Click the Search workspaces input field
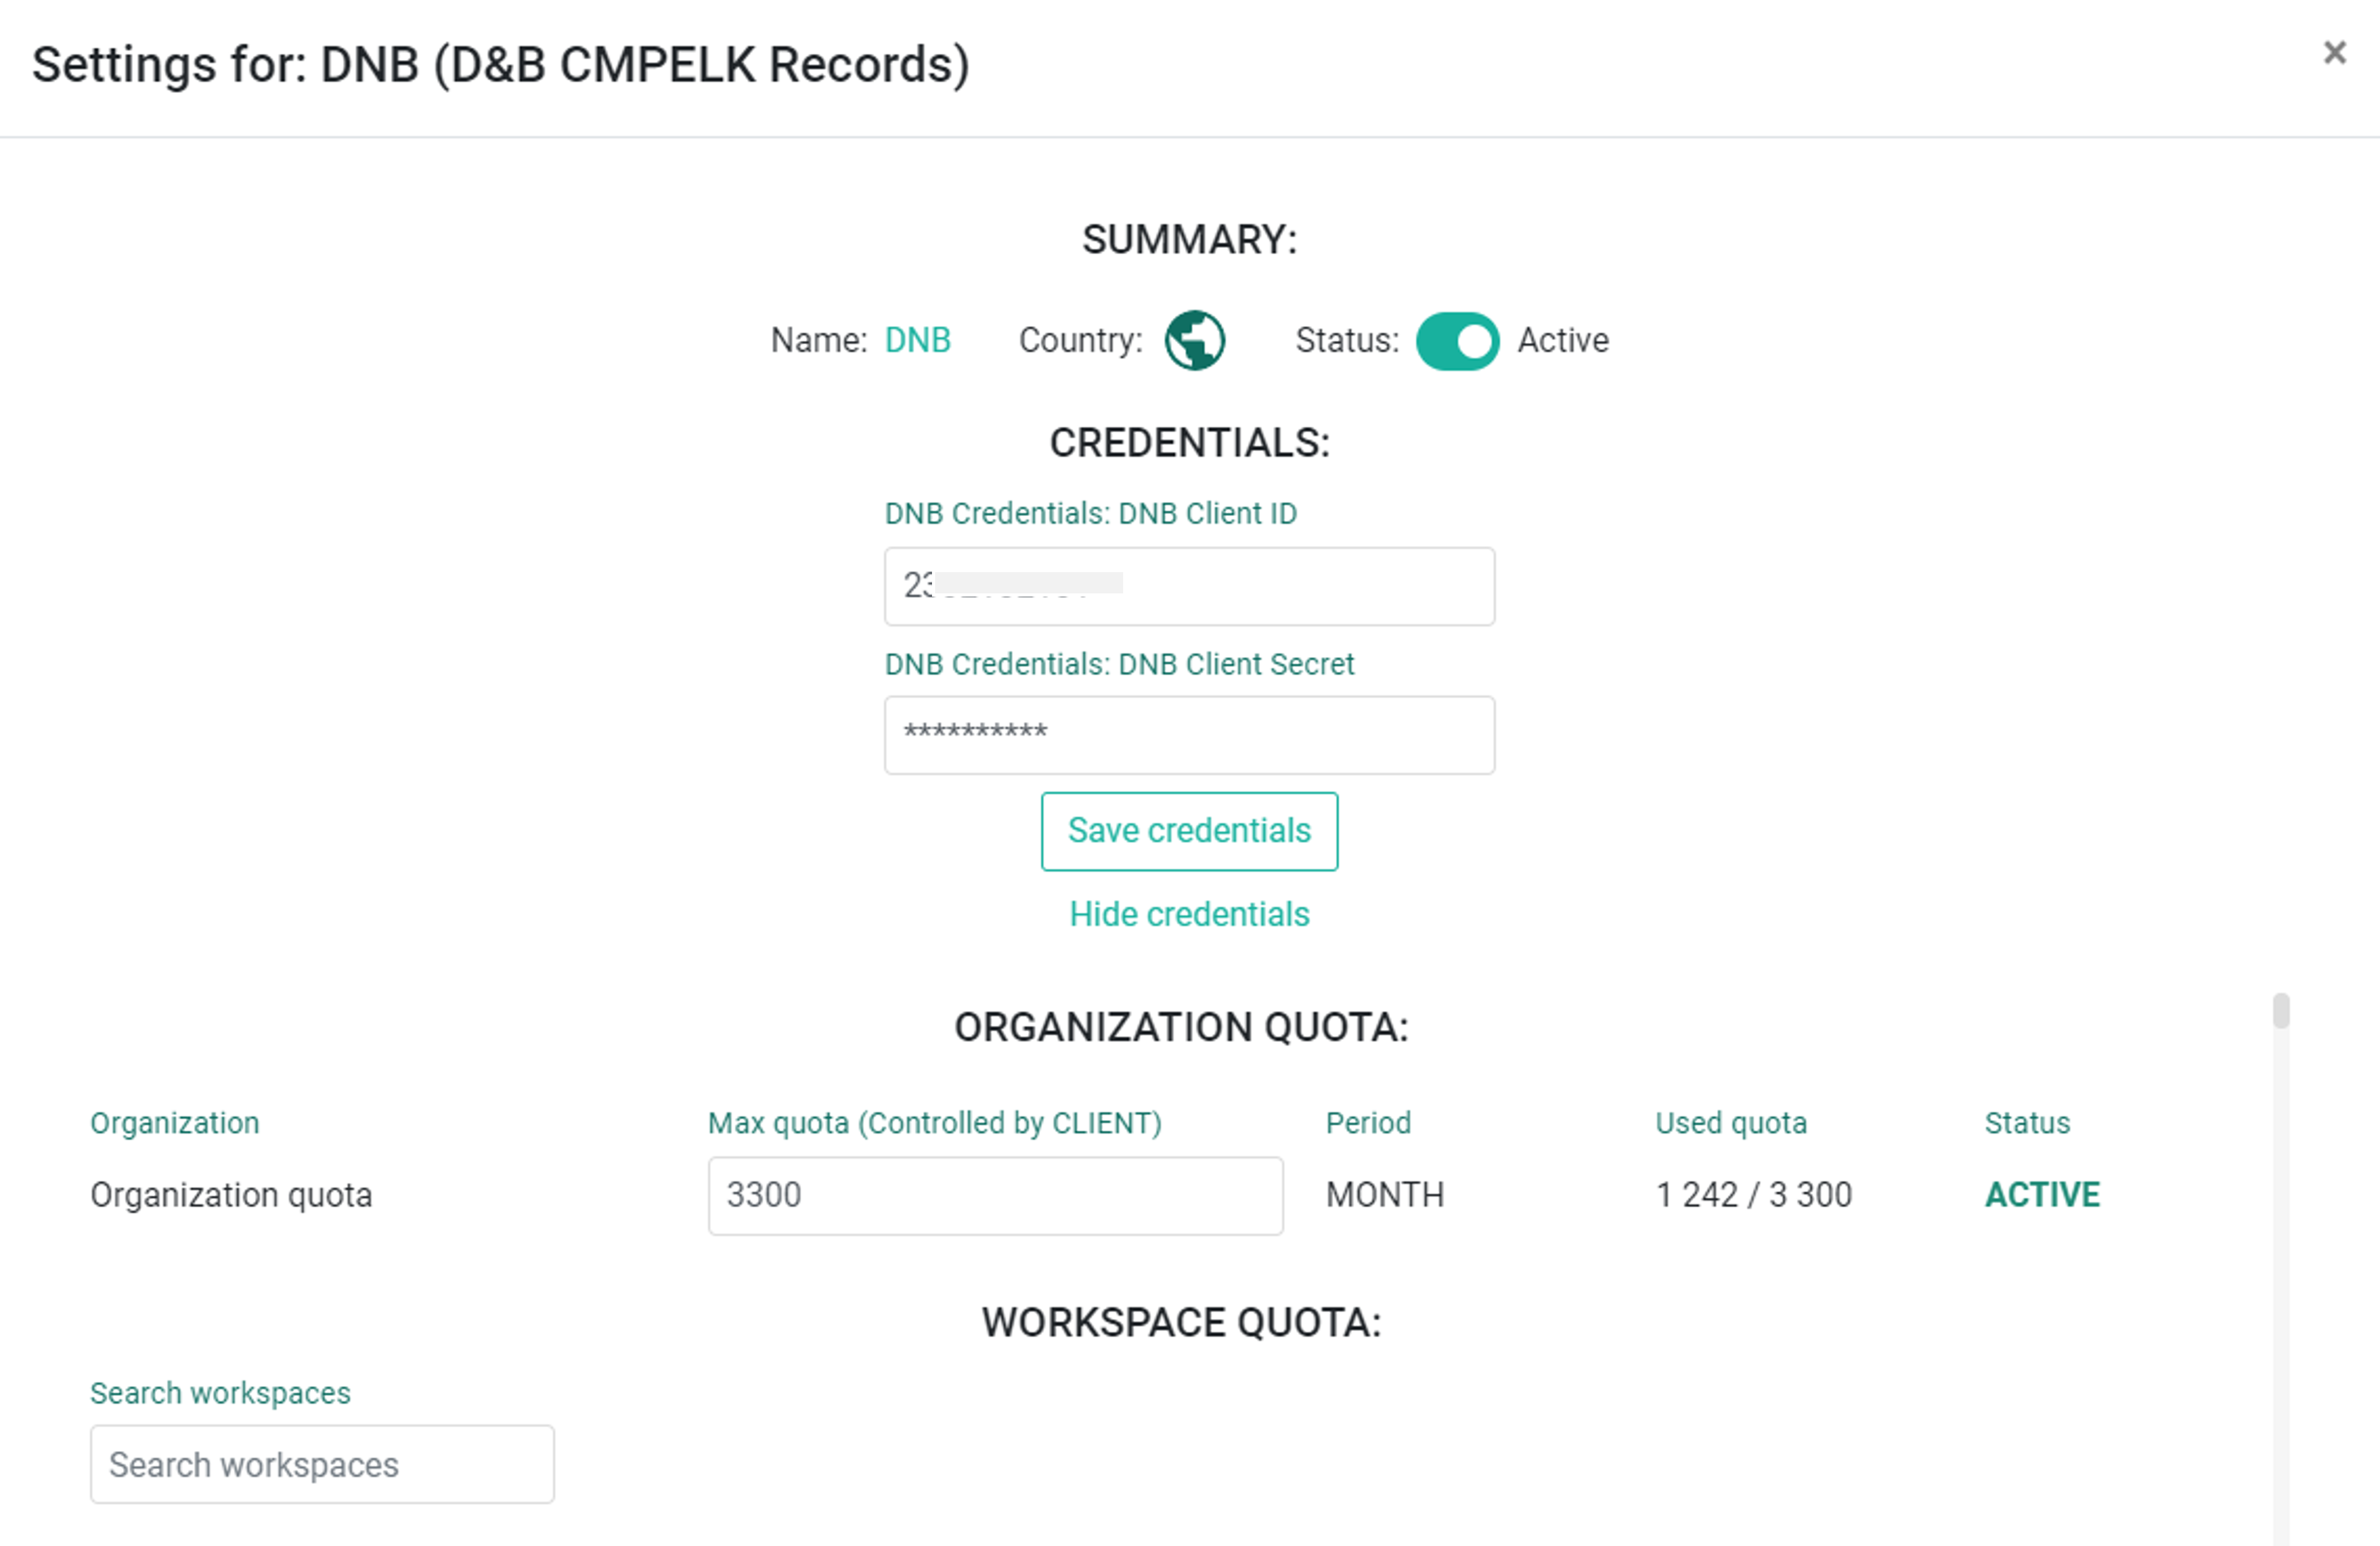2380x1546 pixels. coord(322,1464)
